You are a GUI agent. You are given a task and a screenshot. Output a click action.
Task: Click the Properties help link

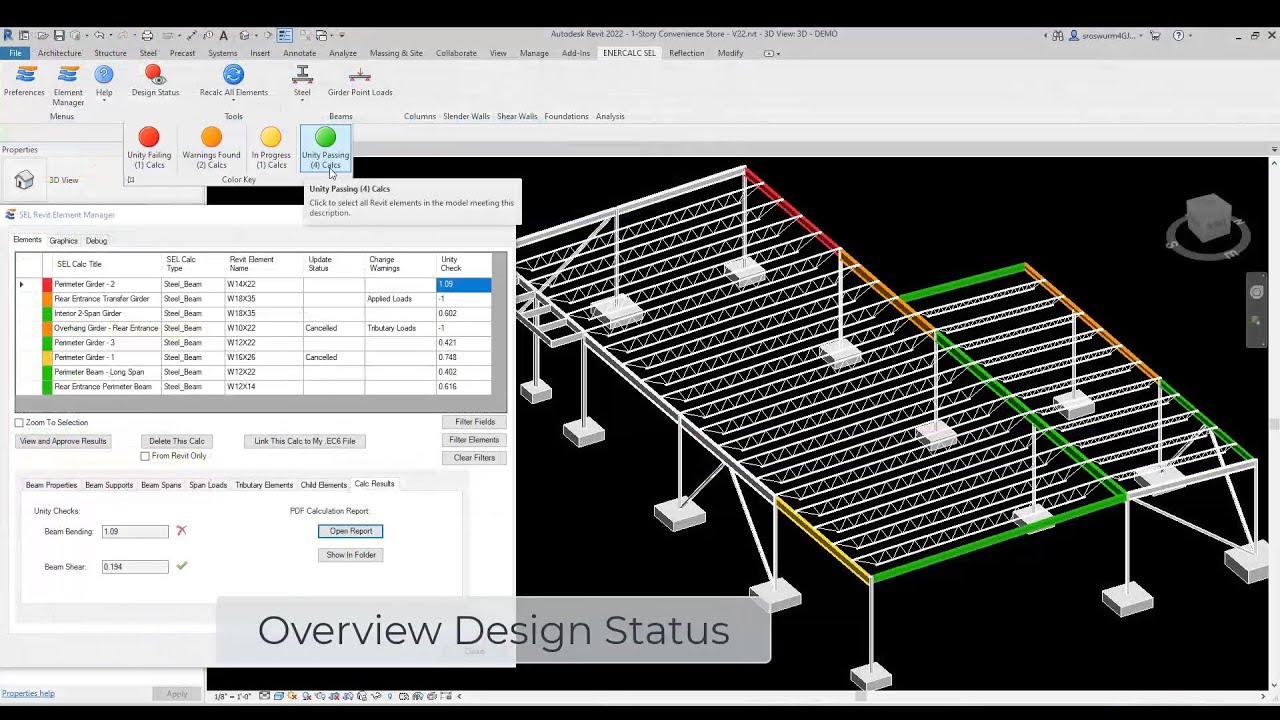[28, 693]
